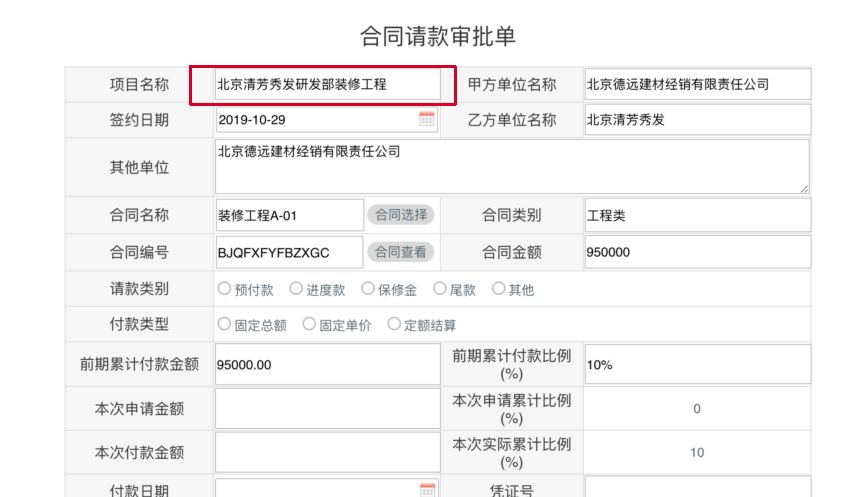864x497 pixels.
Task: Select the 进度款 radio option
Action: tap(296, 289)
